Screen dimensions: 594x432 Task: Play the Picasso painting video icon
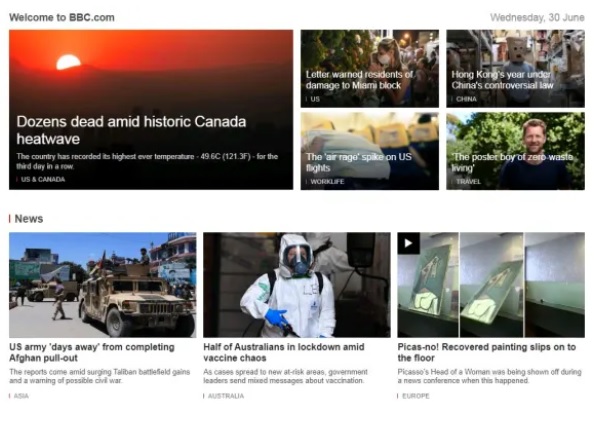[408, 243]
